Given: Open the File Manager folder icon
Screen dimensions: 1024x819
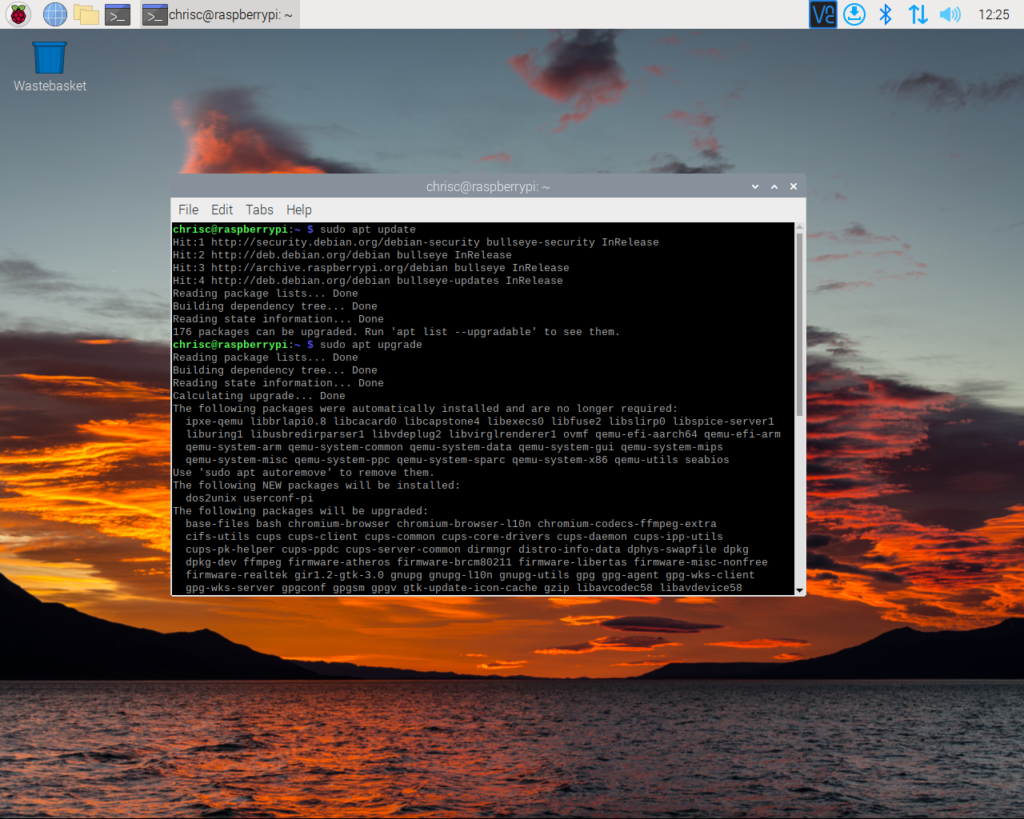Looking at the screenshot, I should pyautogui.click(x=86, y=14).
